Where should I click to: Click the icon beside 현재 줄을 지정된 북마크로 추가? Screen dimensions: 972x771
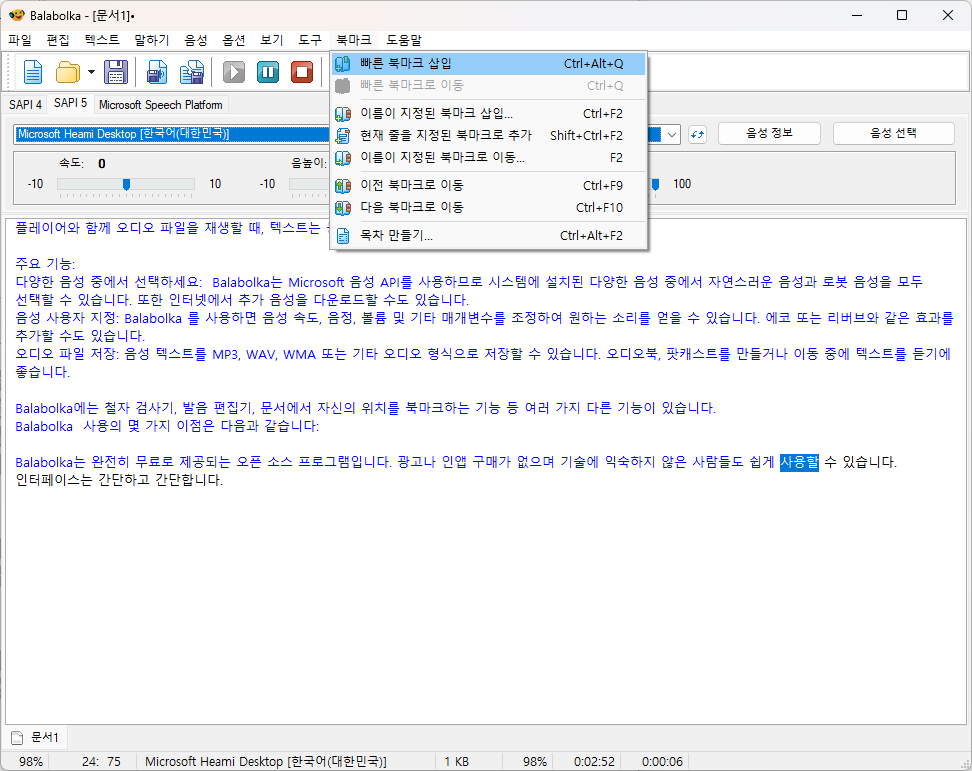click(343, 136)
